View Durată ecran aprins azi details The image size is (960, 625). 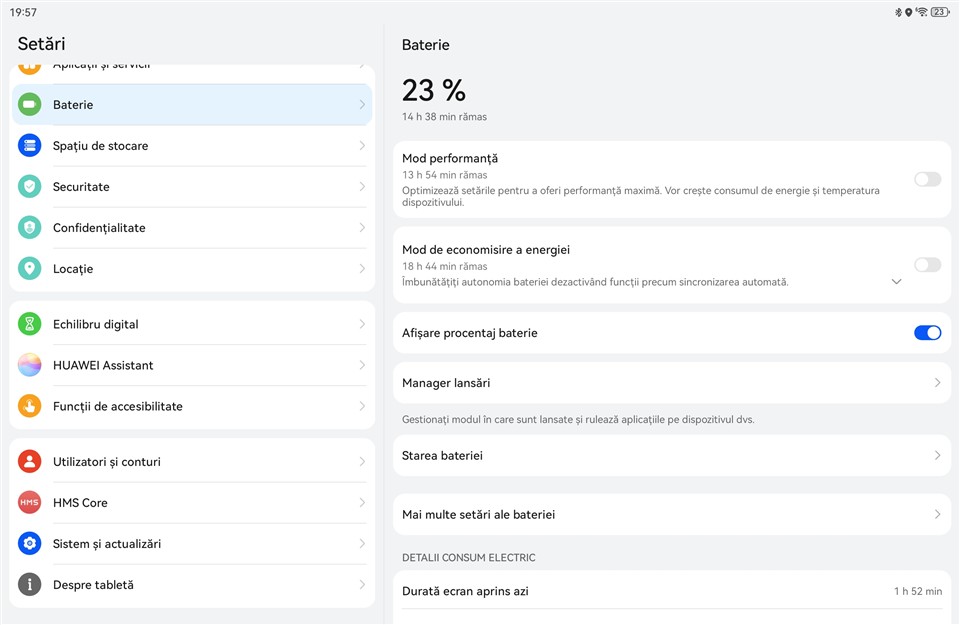pos(670,591)
